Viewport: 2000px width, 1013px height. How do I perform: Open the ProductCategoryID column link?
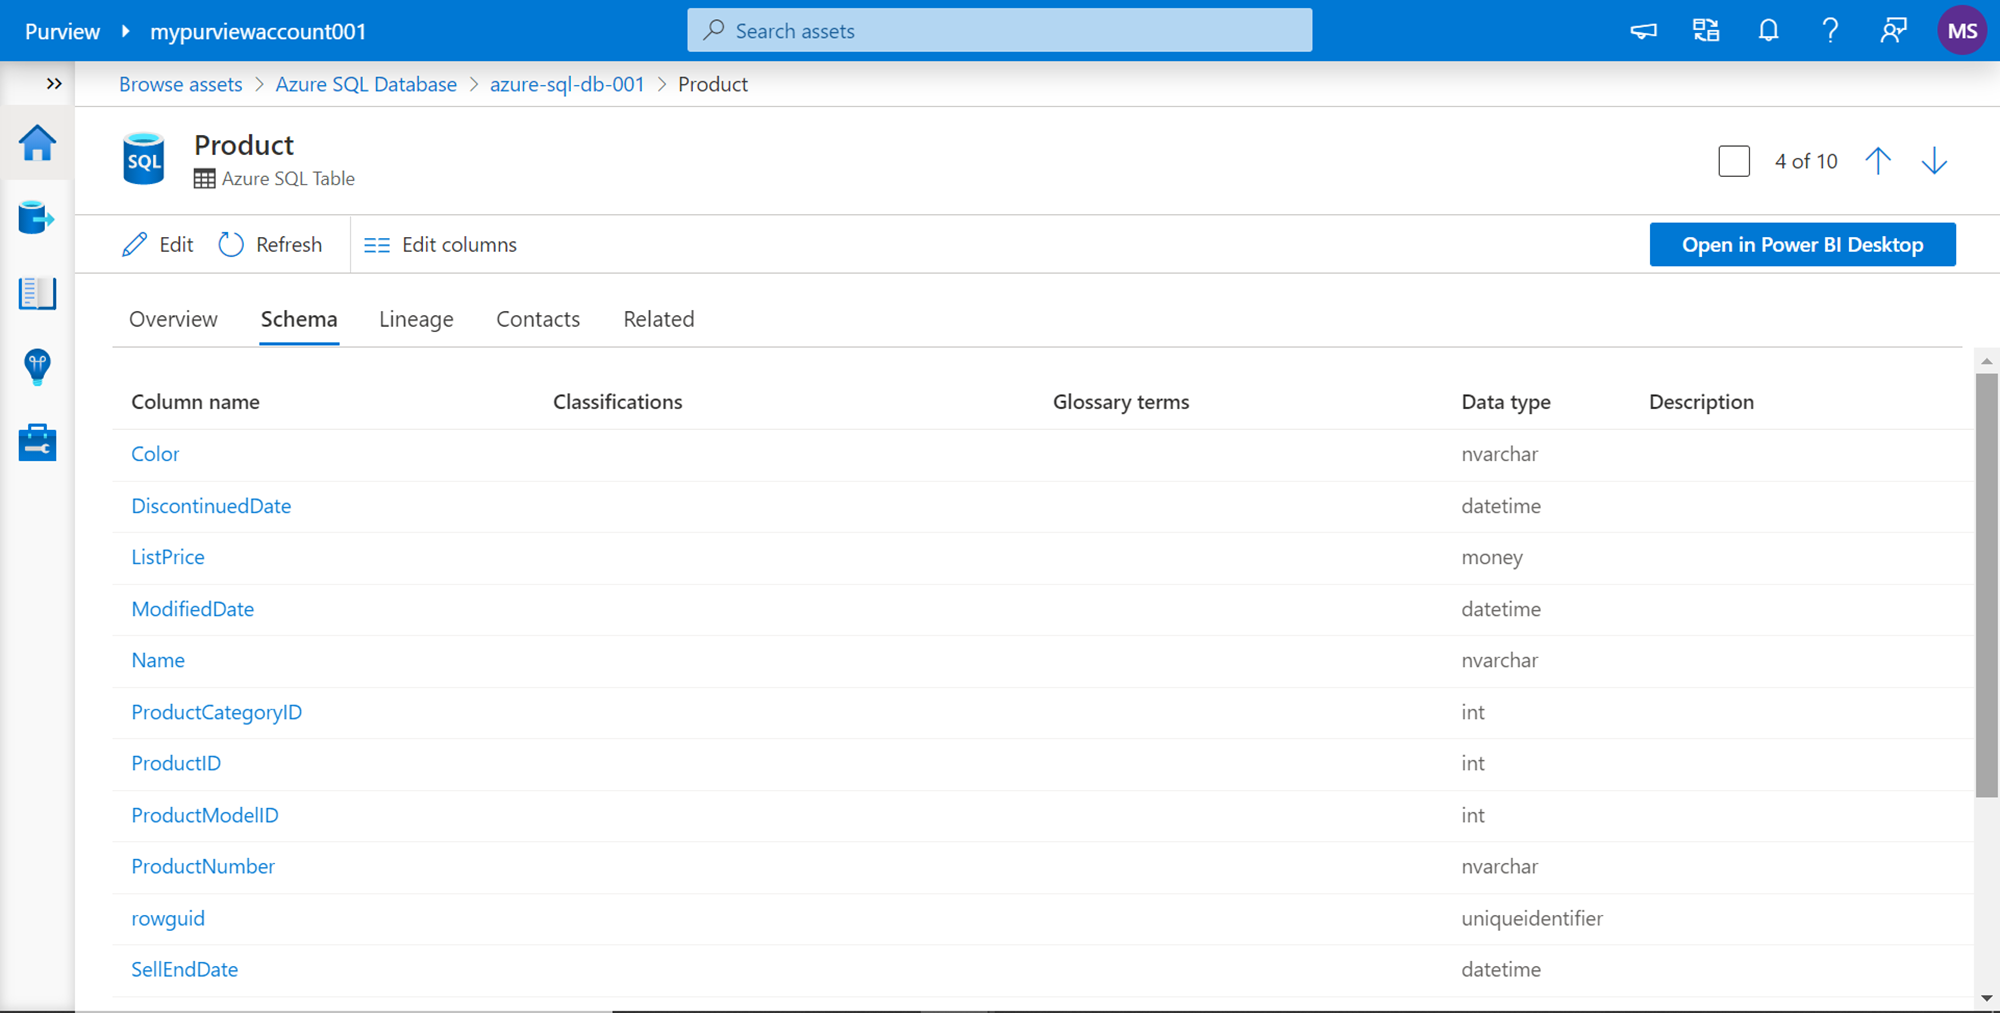click(217, 712)
